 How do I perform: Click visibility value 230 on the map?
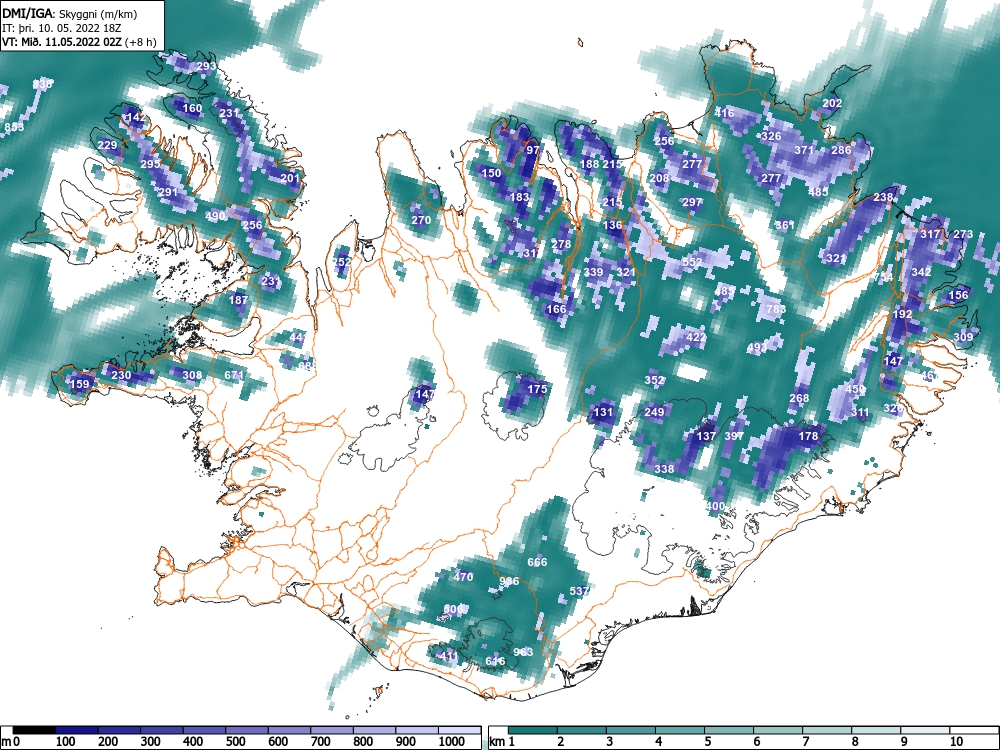[x=121, y=375]
